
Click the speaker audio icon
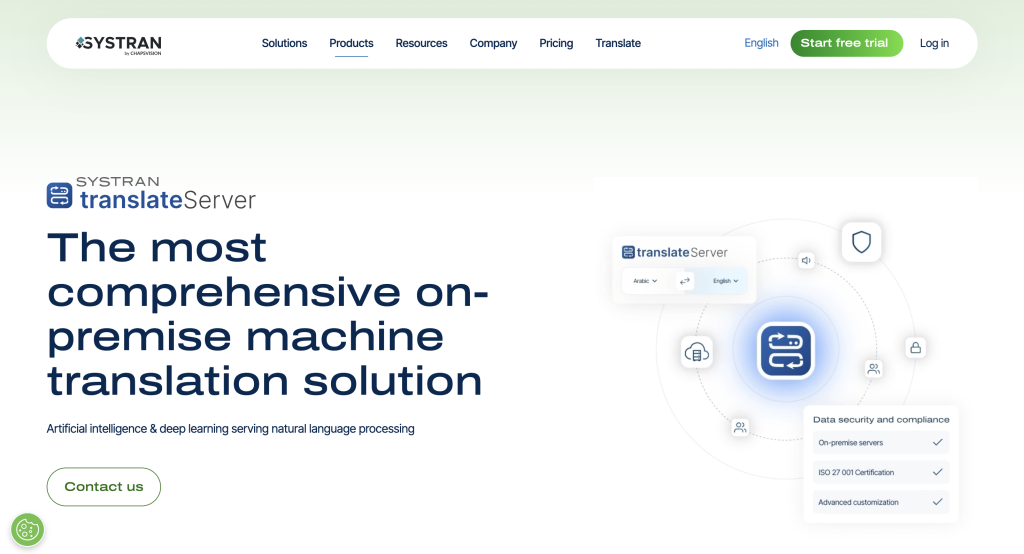pyautogui.click(x=806, y=260)
